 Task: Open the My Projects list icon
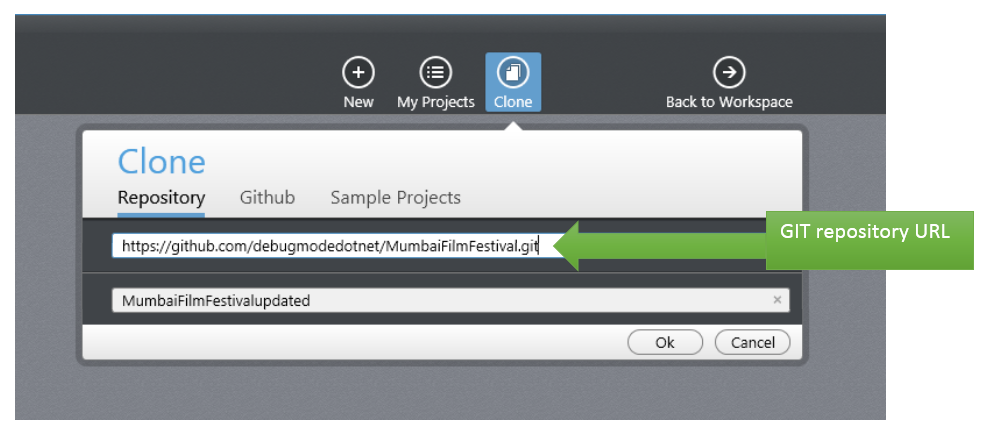coord(435,72)
